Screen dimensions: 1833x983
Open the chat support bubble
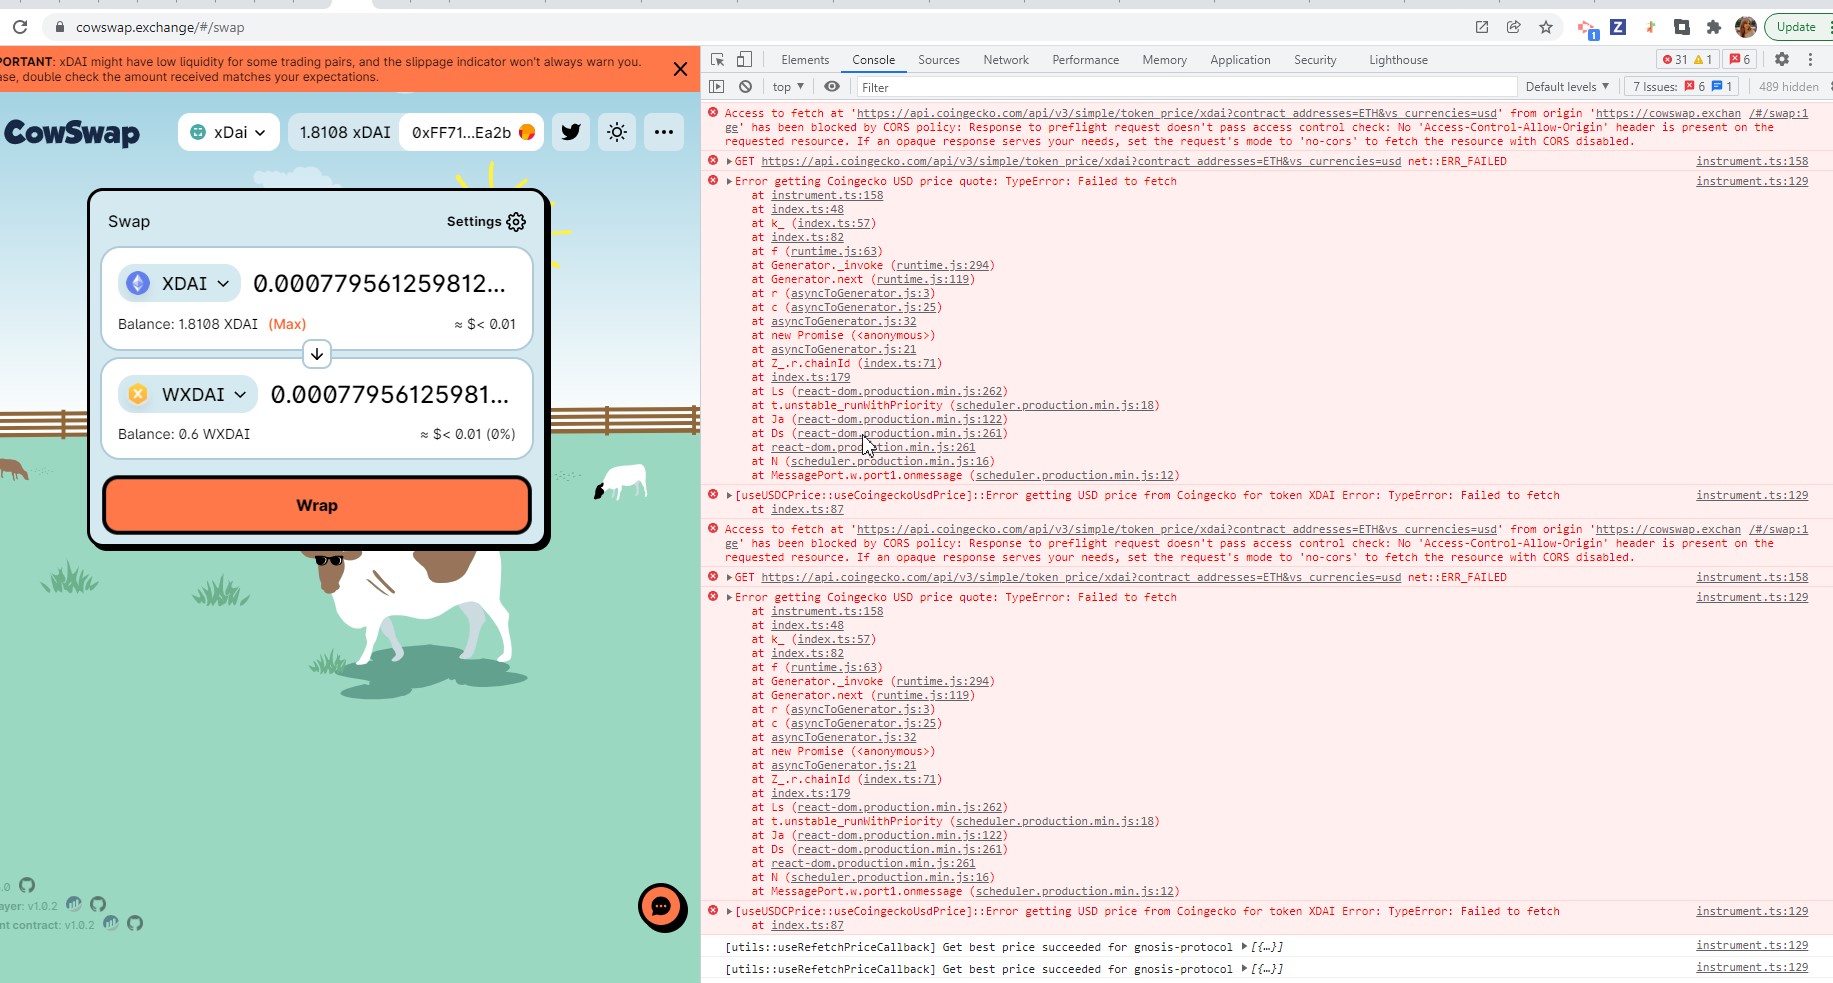pos(662,907)
